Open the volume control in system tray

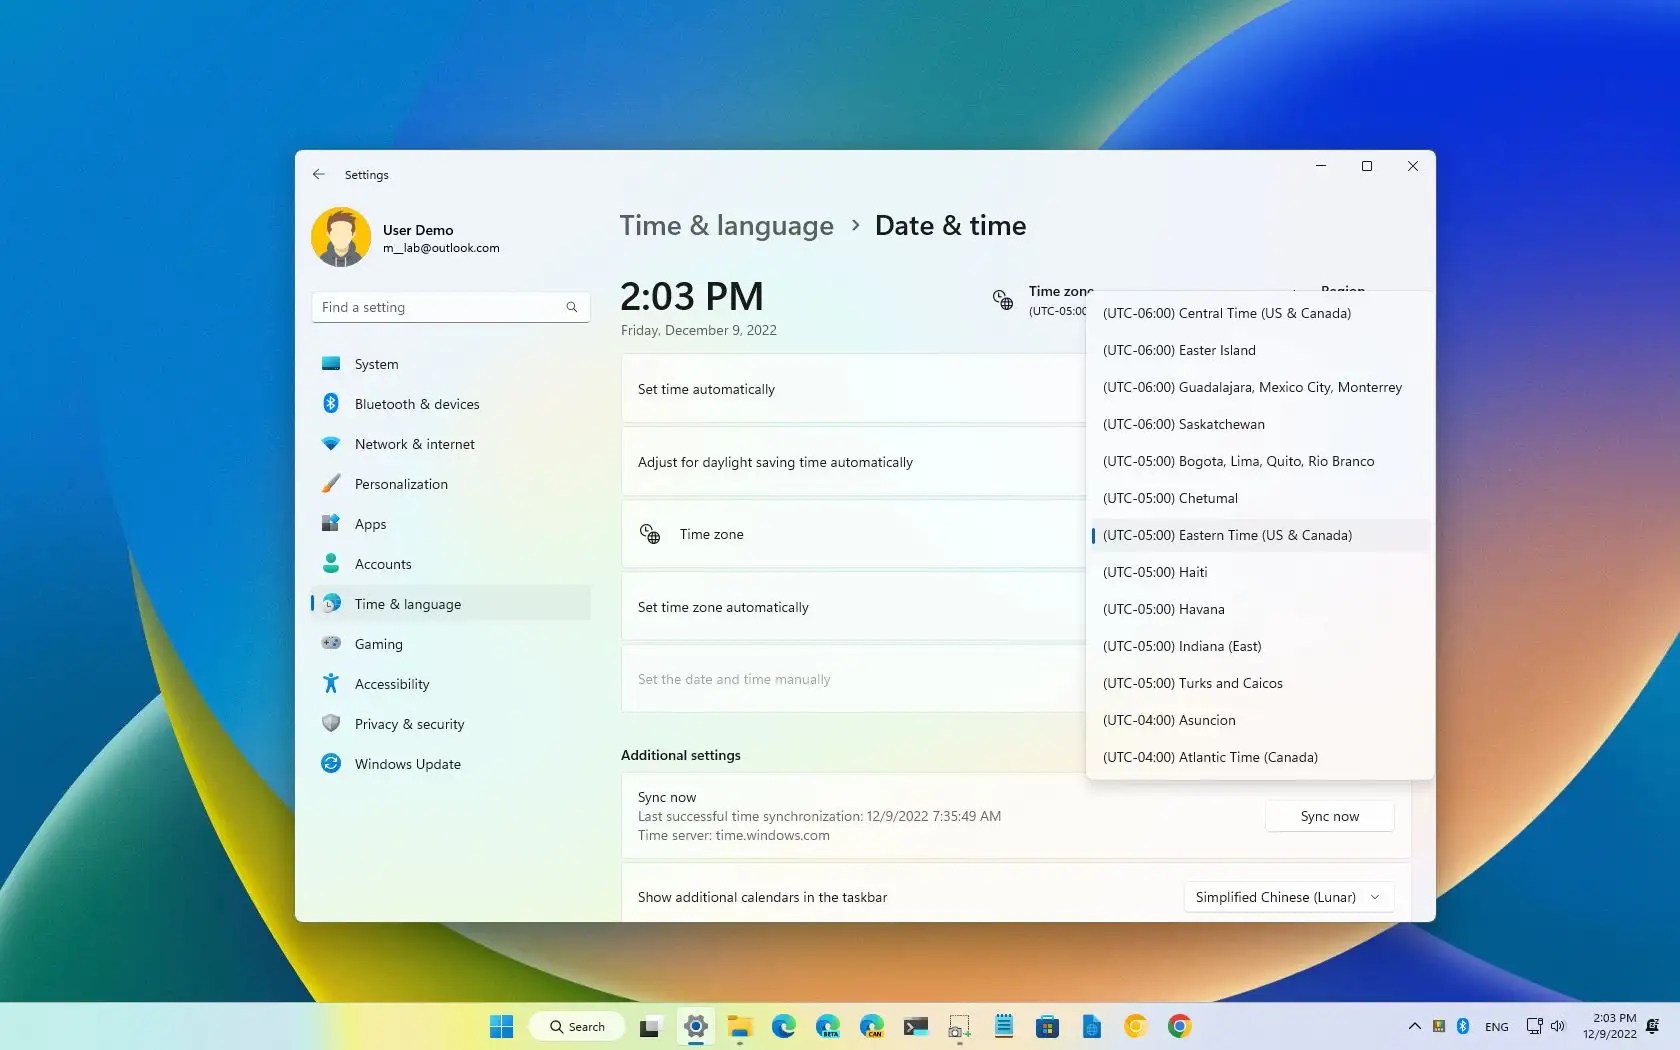click(1557, 1026)
